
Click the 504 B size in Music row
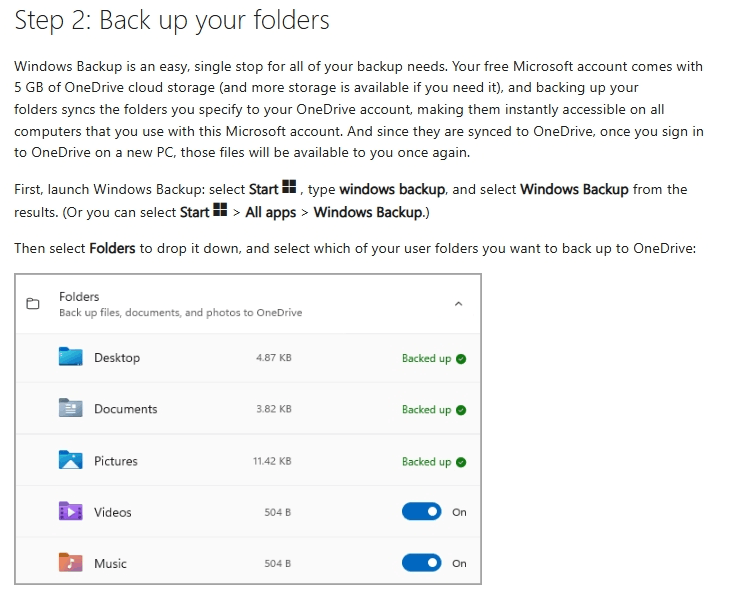coord(278,563)
